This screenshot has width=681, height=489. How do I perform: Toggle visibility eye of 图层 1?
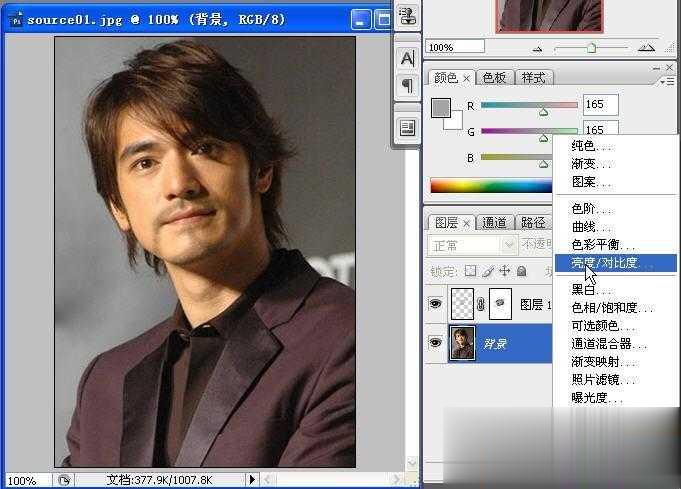click(x=435, y=304)
